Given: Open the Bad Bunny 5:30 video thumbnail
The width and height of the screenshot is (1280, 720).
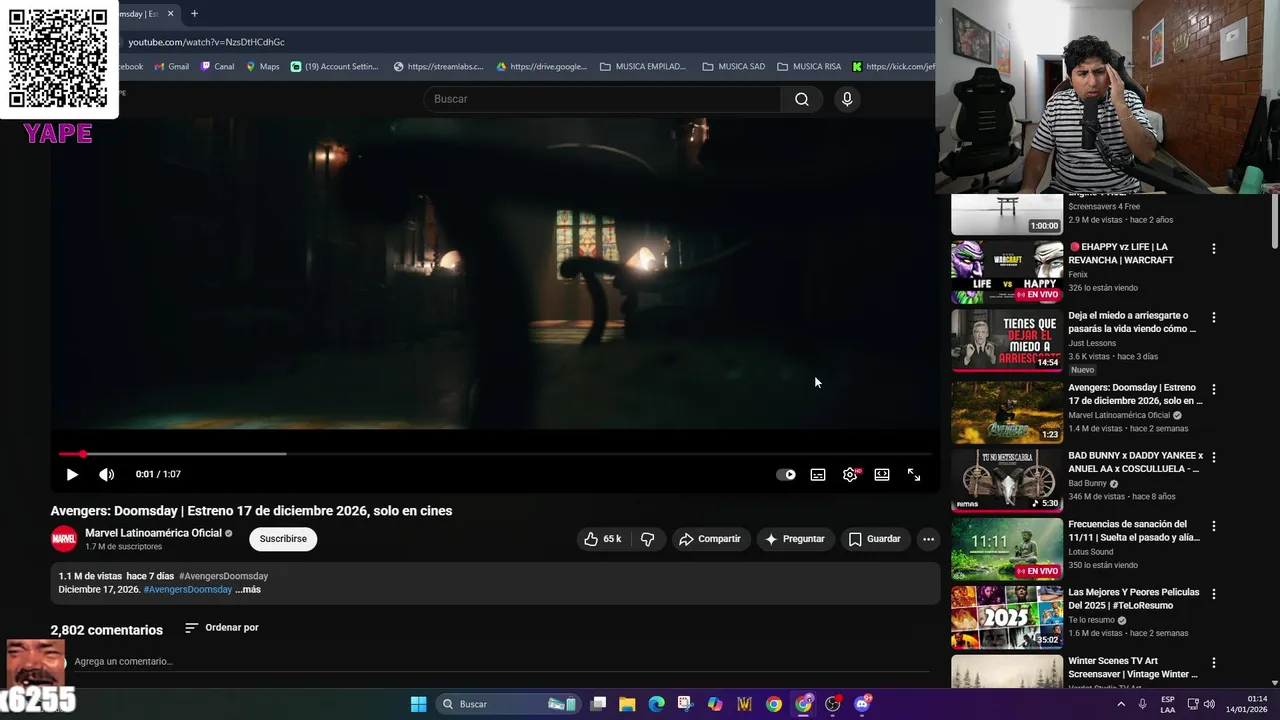Looking at the screenshot, I should tap(1007, 479).
